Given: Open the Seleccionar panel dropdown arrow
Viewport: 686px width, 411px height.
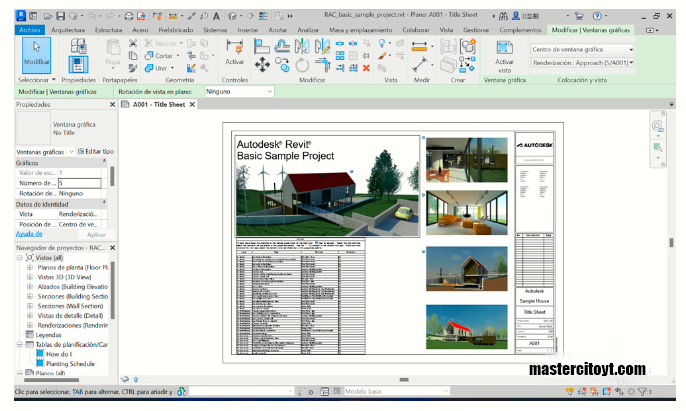Looking at the screenshot, I should pyautogui.click(x=54, y=80).
